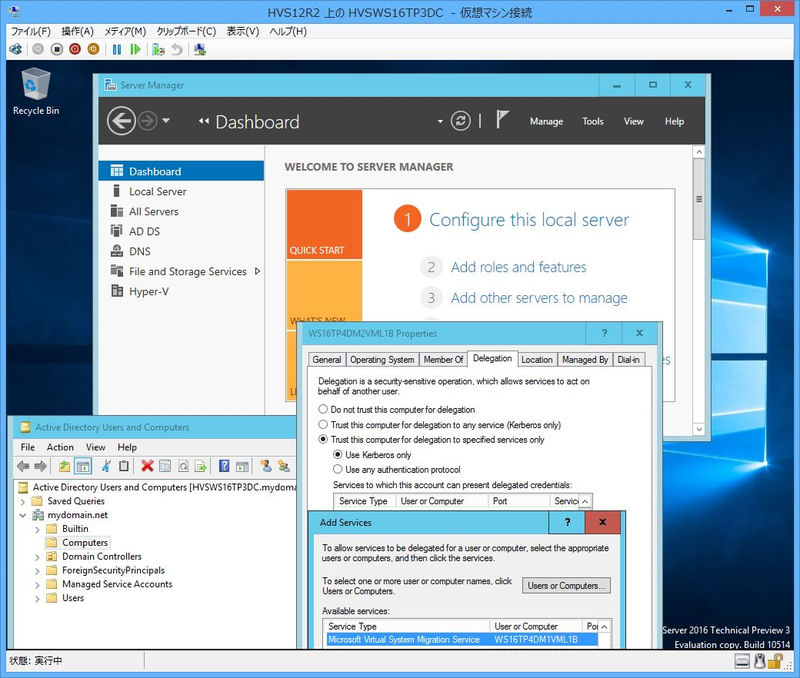800x678 pixels.
Task: Click the red Delete X icon in ADUC
Action: (x=147, y=466)
